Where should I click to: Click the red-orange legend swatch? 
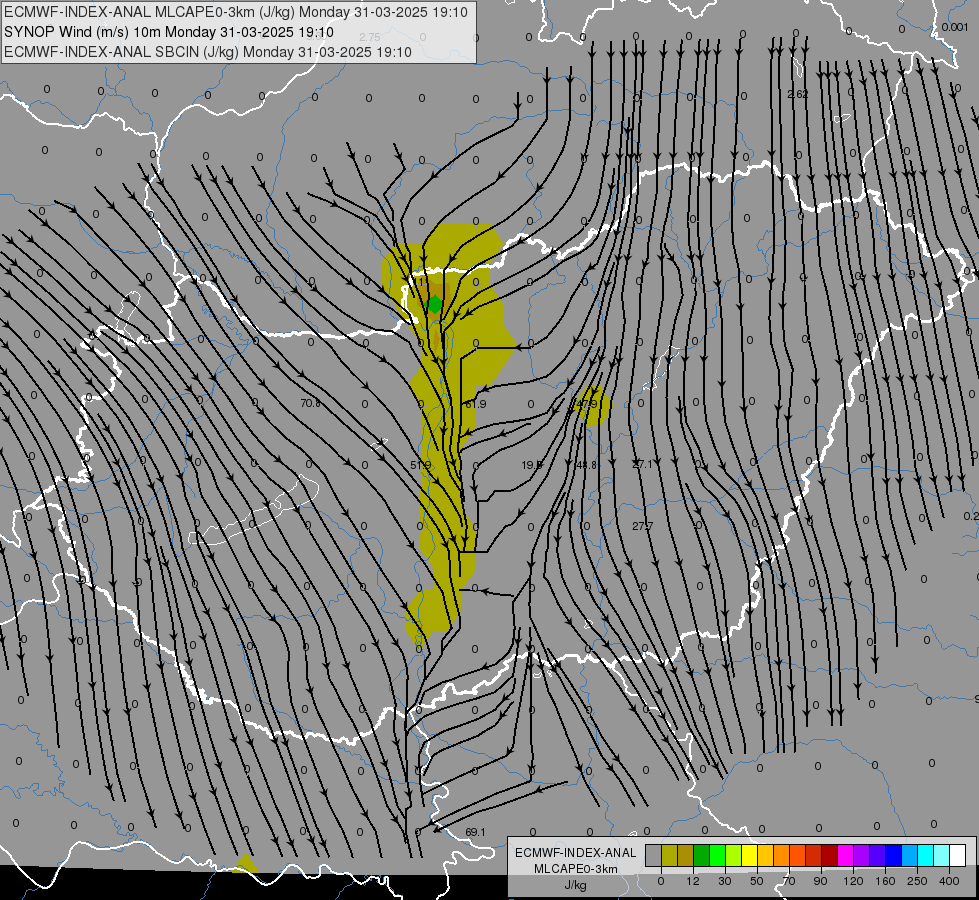(x=798, y=855)
